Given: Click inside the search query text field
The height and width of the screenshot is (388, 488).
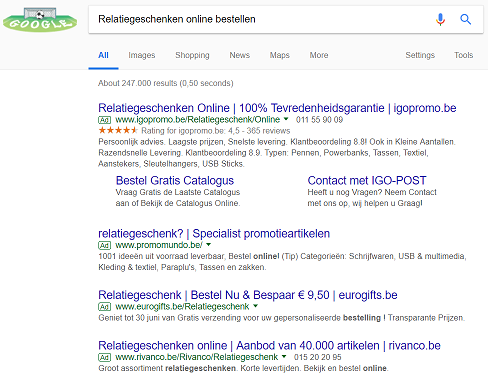Looking at the screenshot, I should (260, 19).
